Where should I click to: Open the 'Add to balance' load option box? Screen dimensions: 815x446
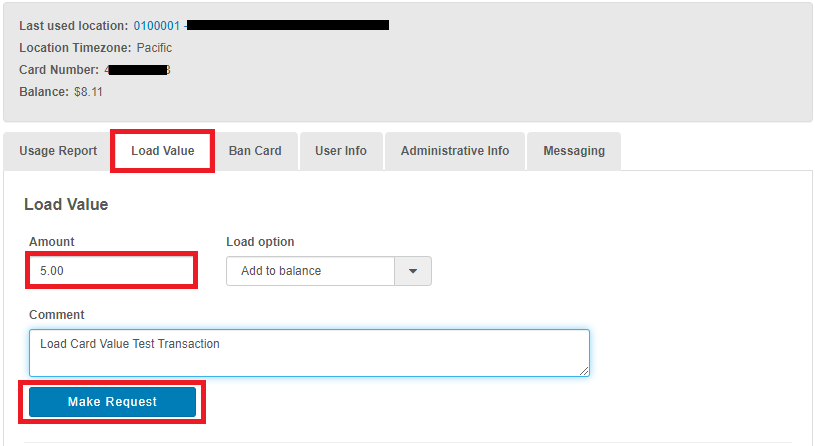click(311, 271)
